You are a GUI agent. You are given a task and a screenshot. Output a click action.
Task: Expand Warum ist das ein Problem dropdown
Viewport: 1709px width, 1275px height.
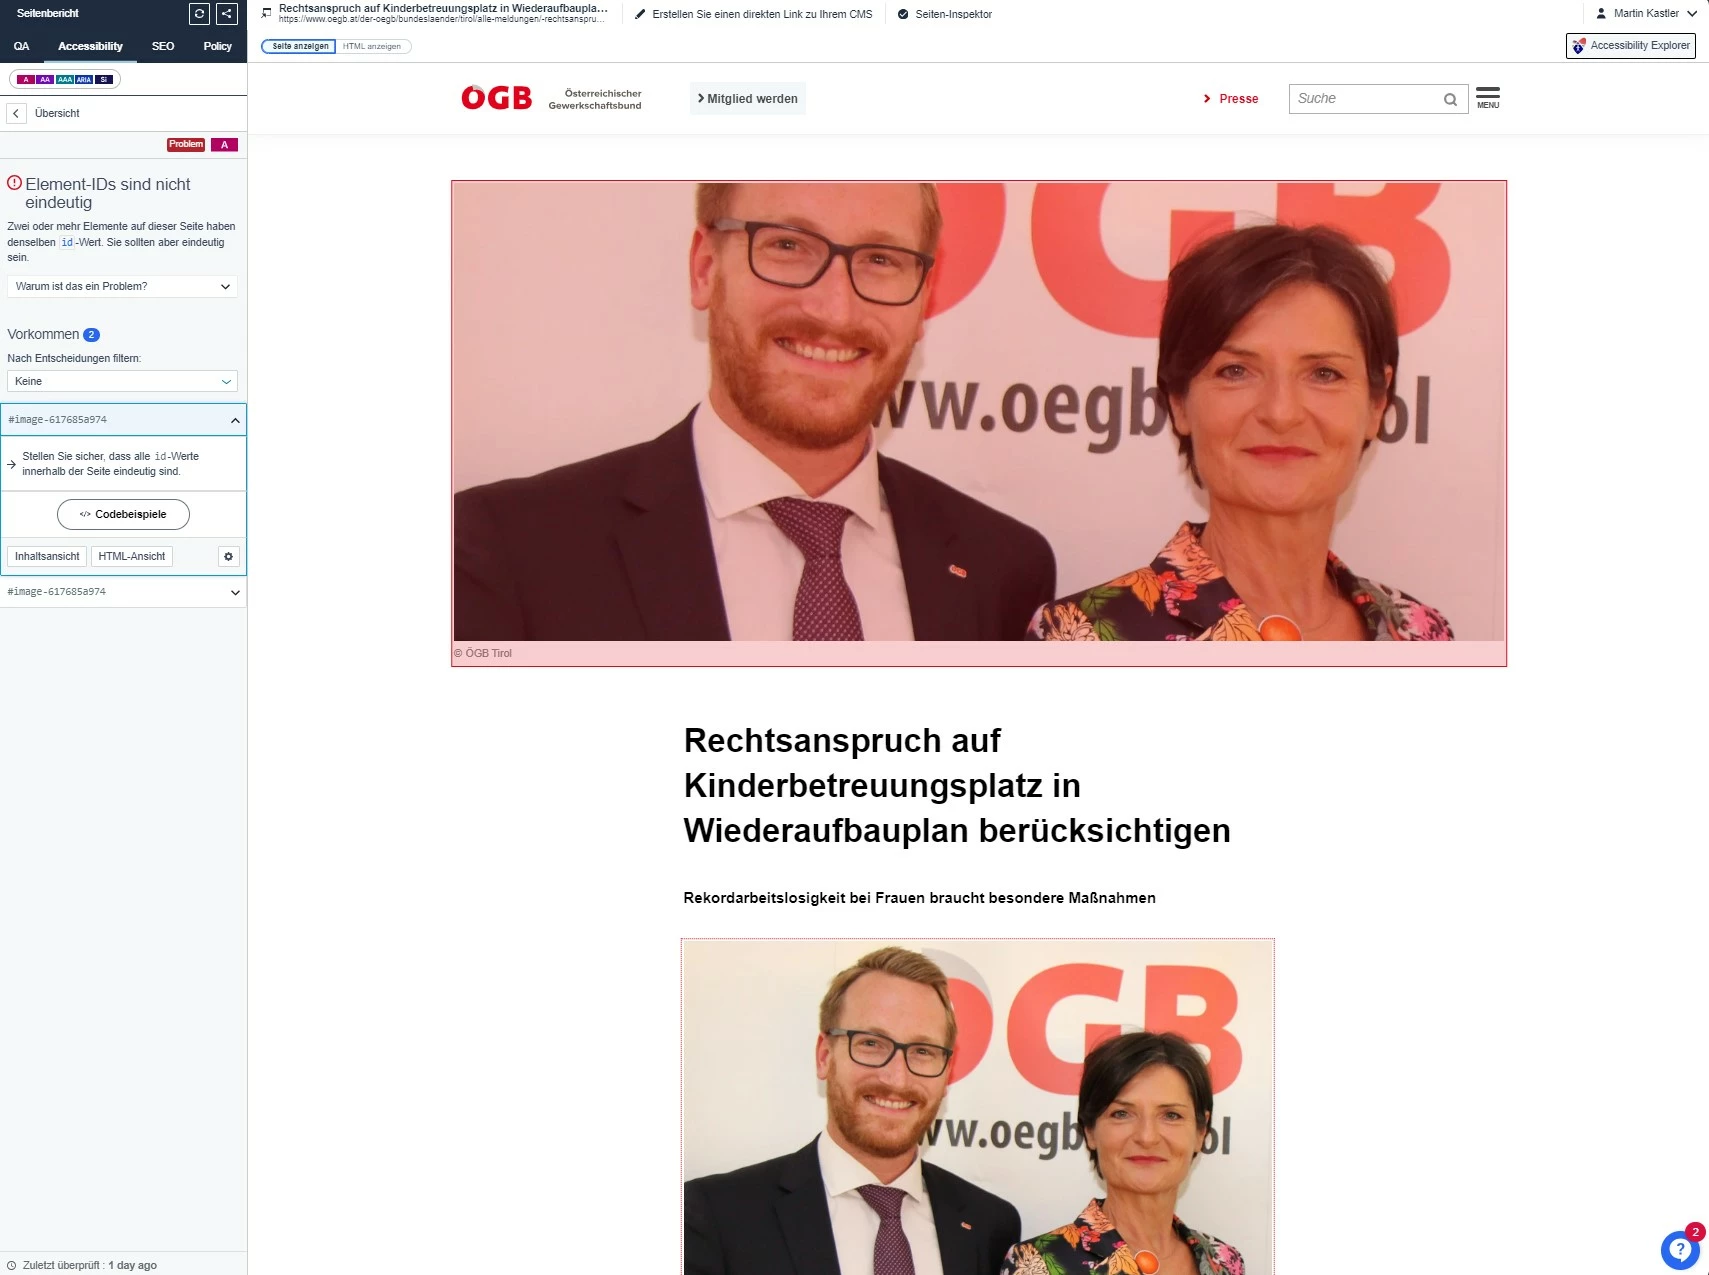(x=122, y=286)
